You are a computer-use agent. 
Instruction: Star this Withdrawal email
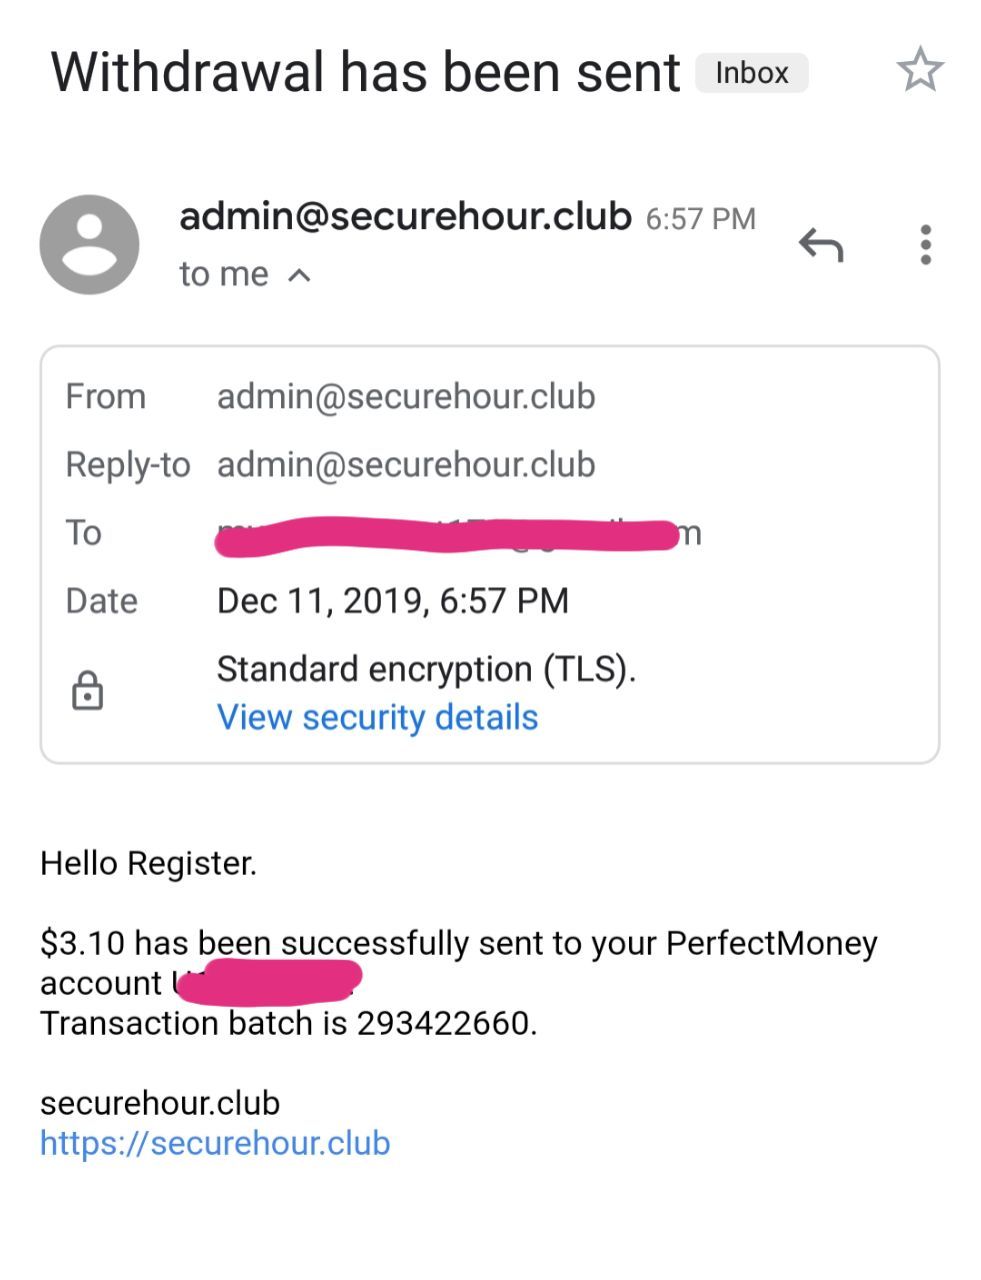pos(919,71)
